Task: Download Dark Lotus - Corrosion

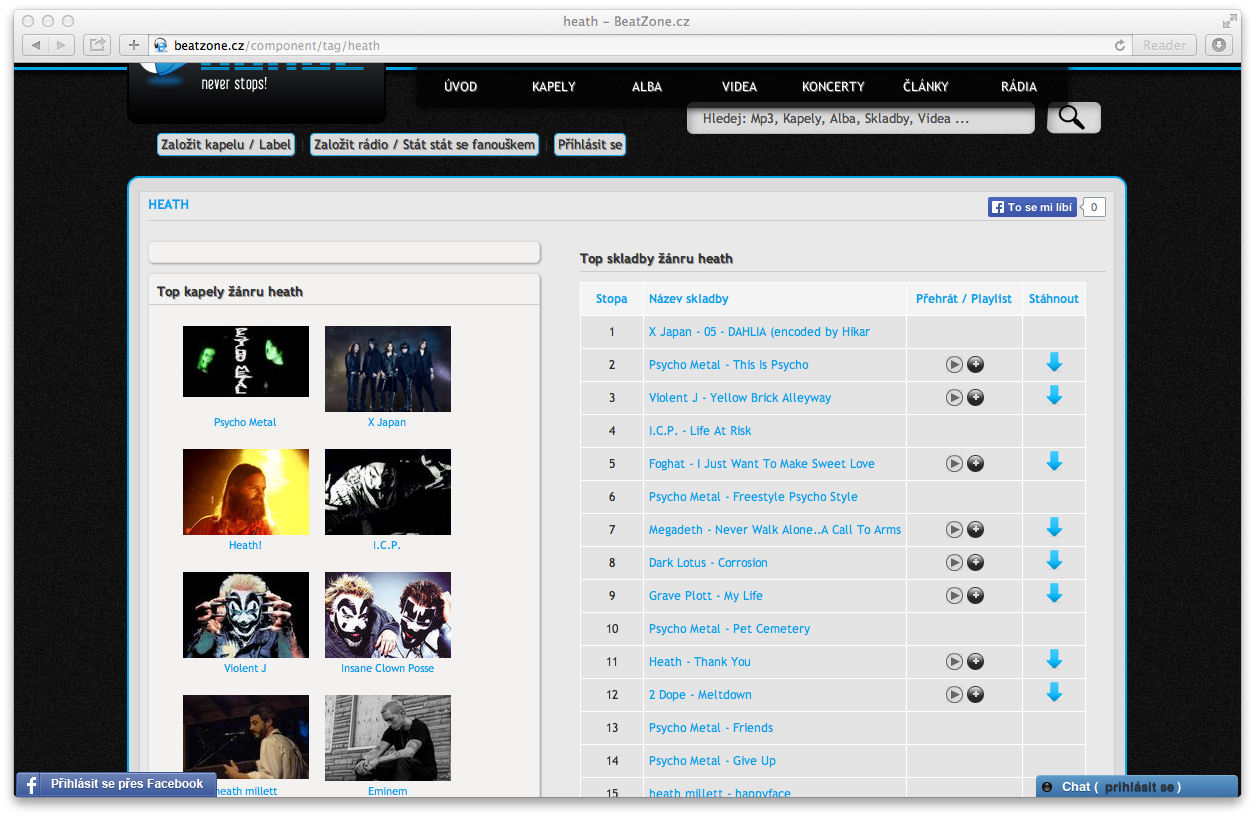Action: [1054, 561]
